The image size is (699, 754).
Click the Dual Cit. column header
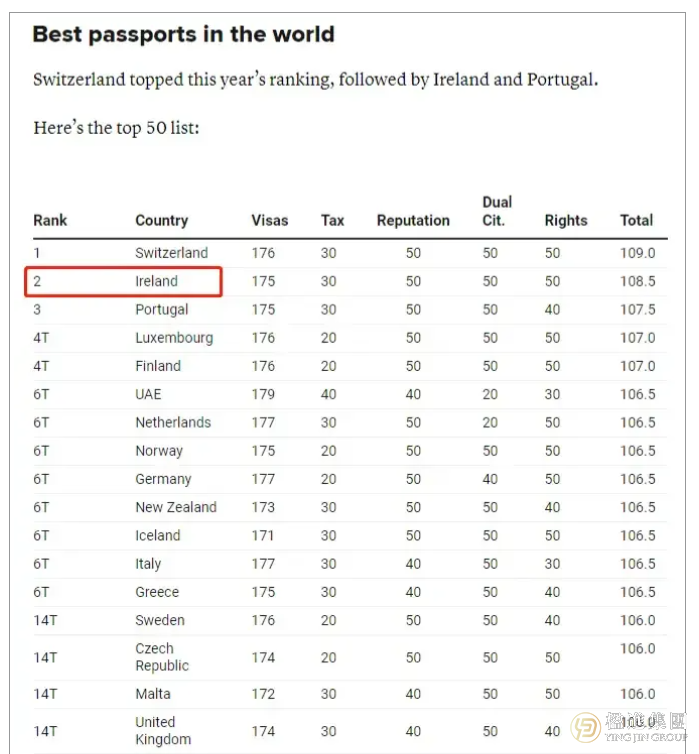(497, 211)
